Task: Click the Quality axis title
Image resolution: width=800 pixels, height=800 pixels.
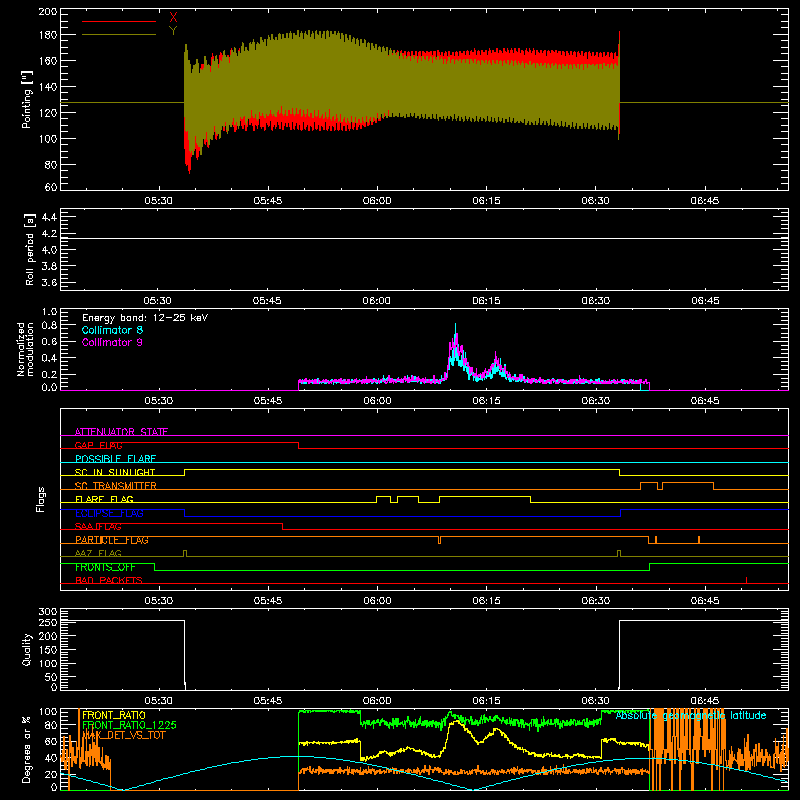Action: click(27, 649)
